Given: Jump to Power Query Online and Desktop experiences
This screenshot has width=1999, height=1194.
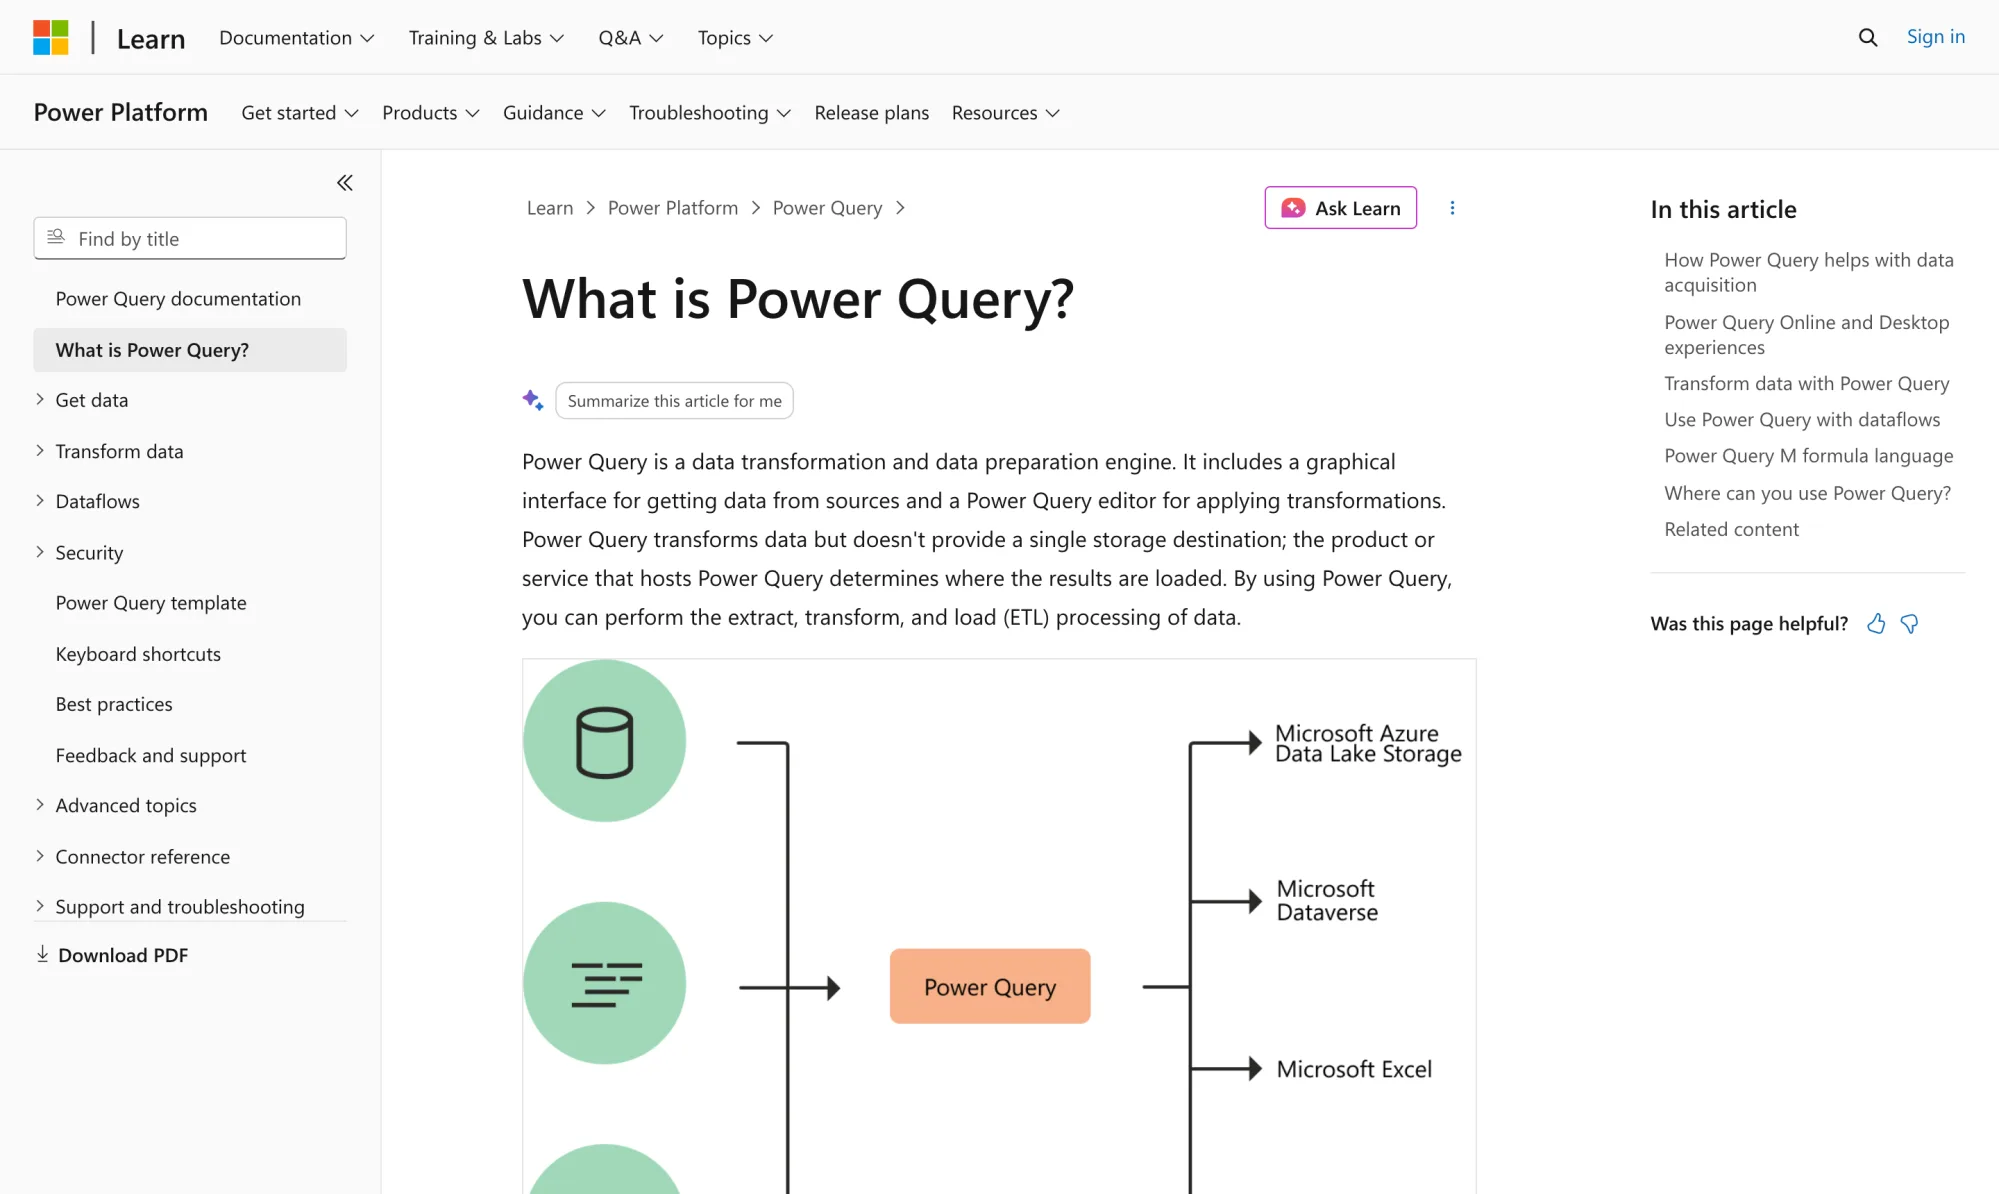Looking at the screenshot, I should pos(1806,335).
